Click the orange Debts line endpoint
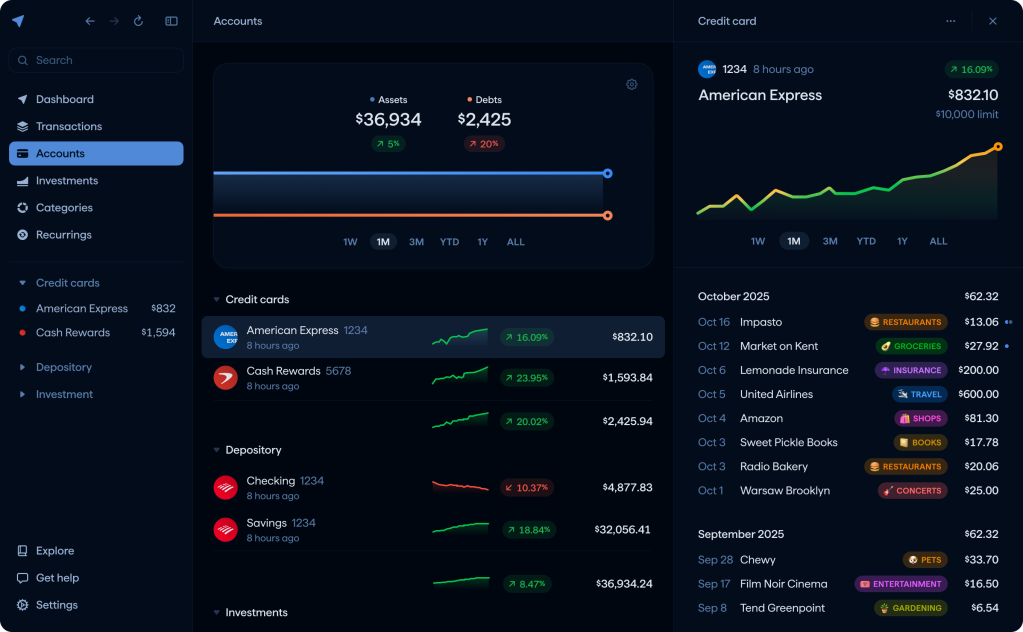The image size is (1023, 632). pos(607,215)
